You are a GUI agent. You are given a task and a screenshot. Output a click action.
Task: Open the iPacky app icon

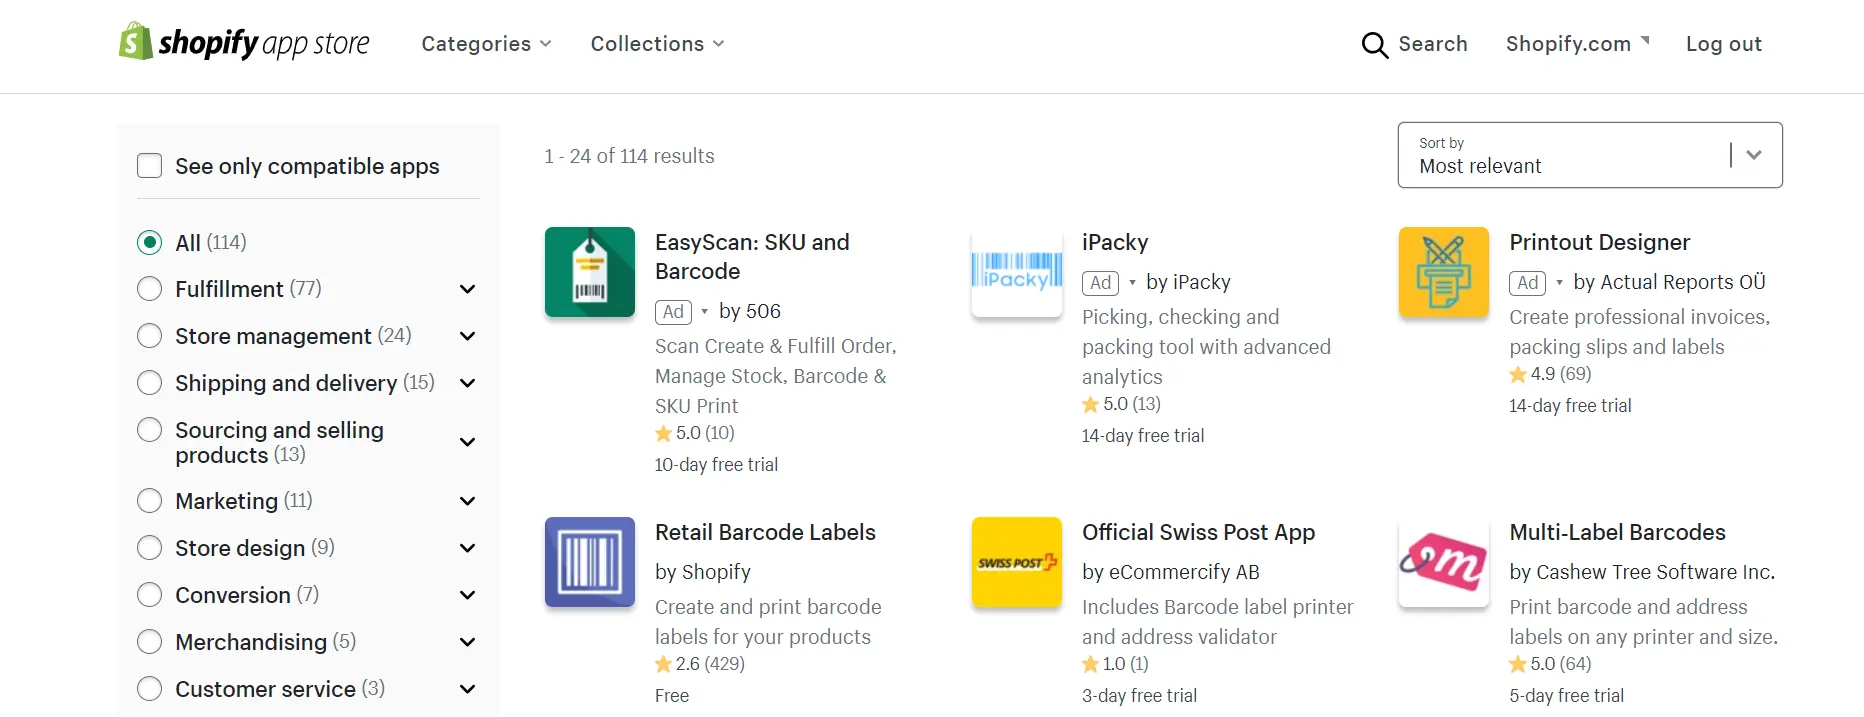[1017, 272]
